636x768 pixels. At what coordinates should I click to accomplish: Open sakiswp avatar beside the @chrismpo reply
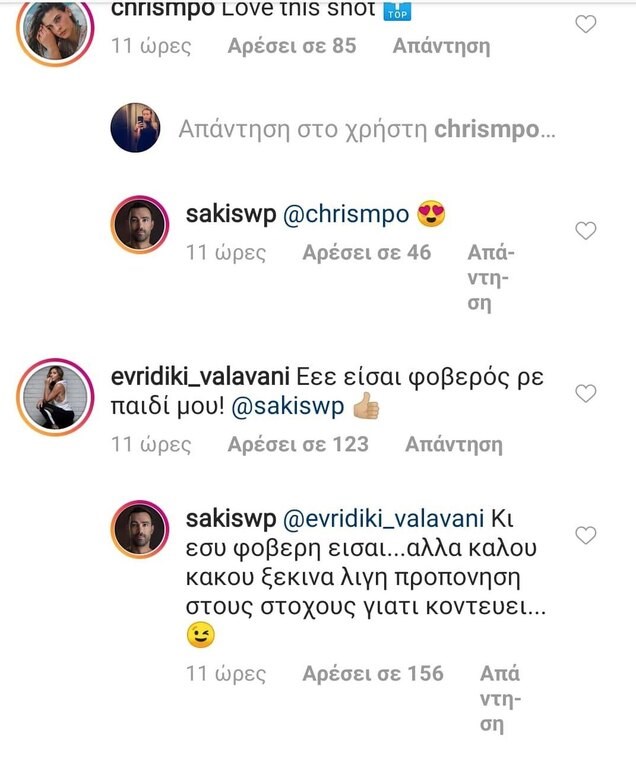click(140, 225)
